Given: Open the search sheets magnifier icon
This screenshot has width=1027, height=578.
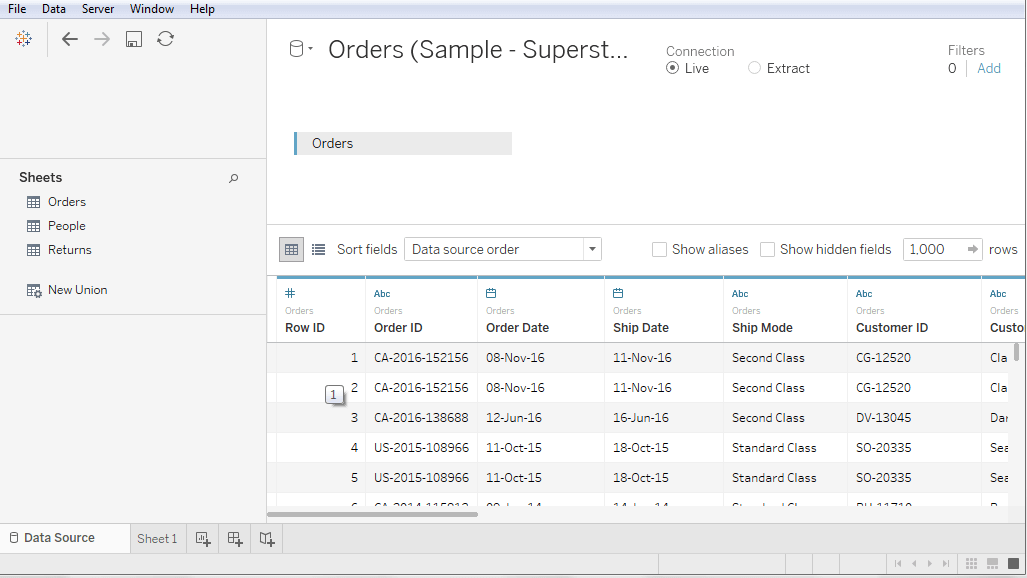Looking at the screenshot, I should pos(233,178).
